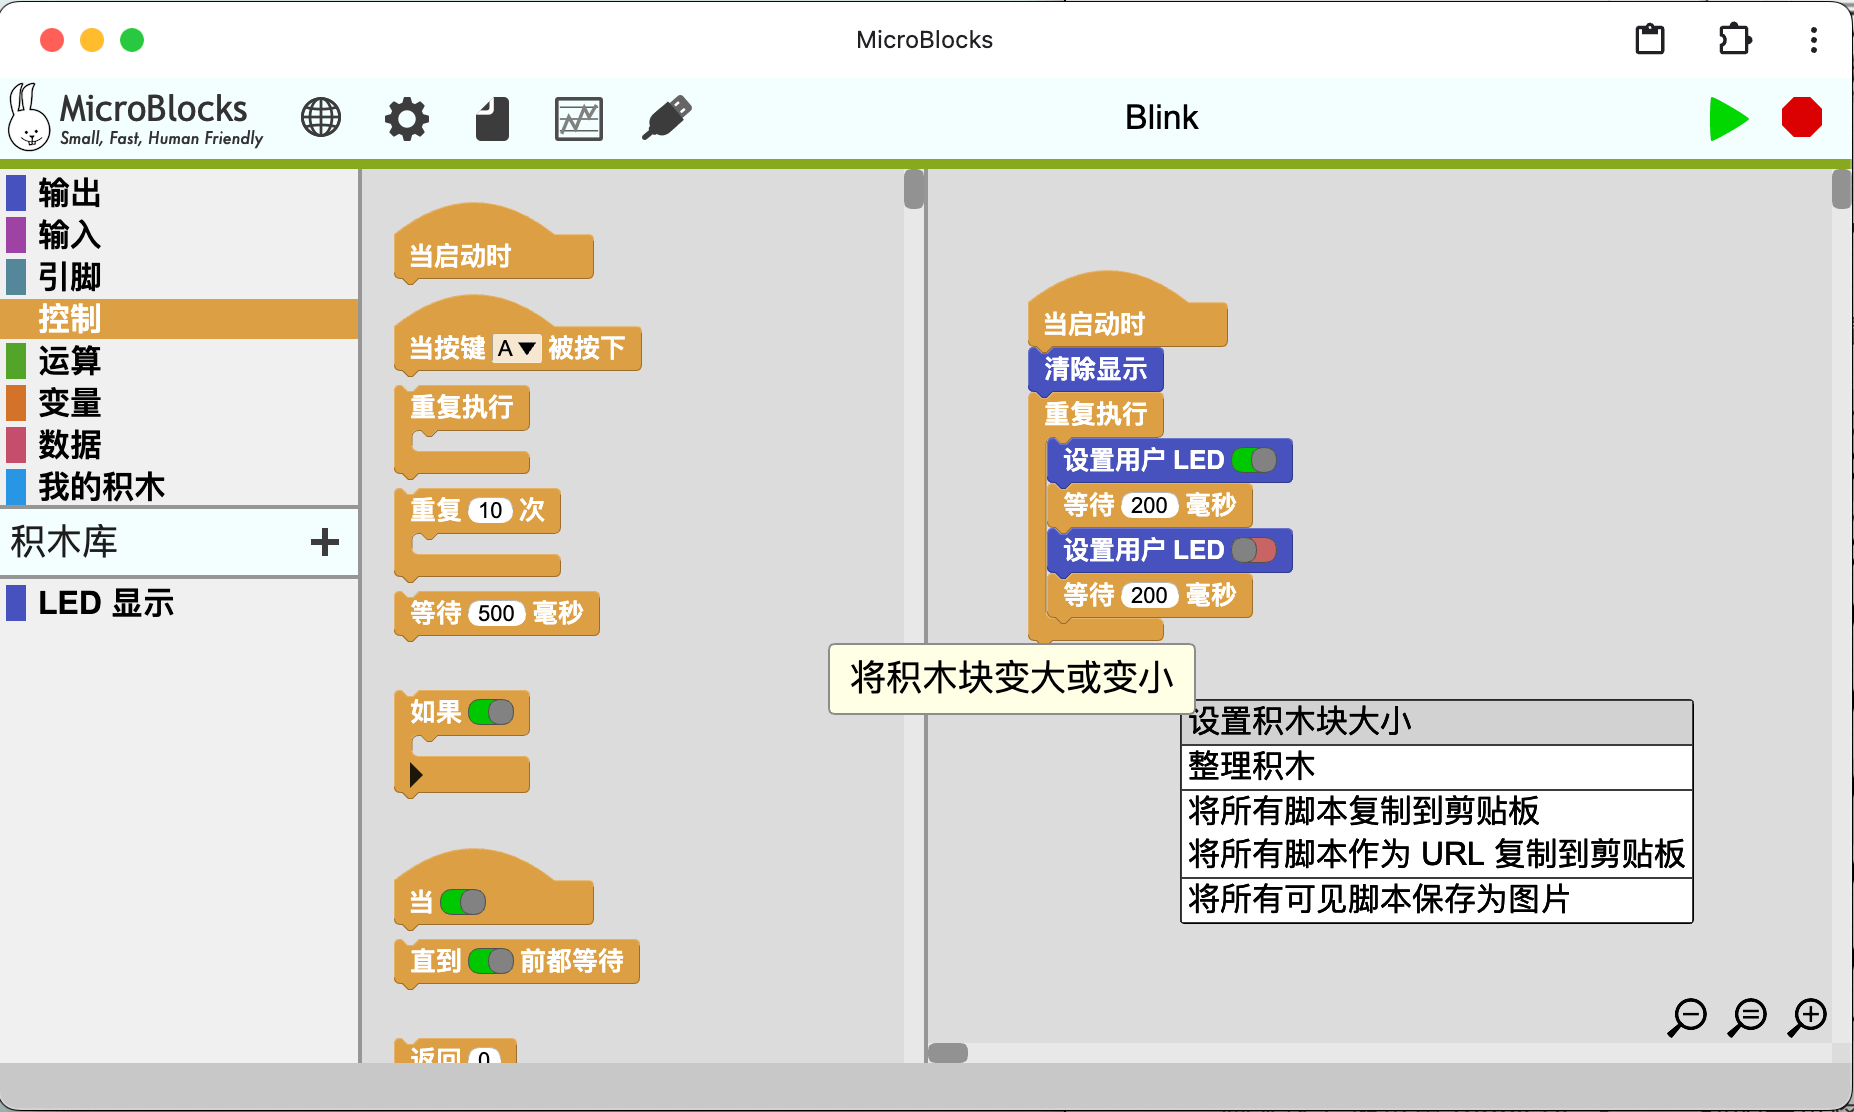The image size is (1854, 1112).
Task: Open the file menu icon
Action: (492, 119)
